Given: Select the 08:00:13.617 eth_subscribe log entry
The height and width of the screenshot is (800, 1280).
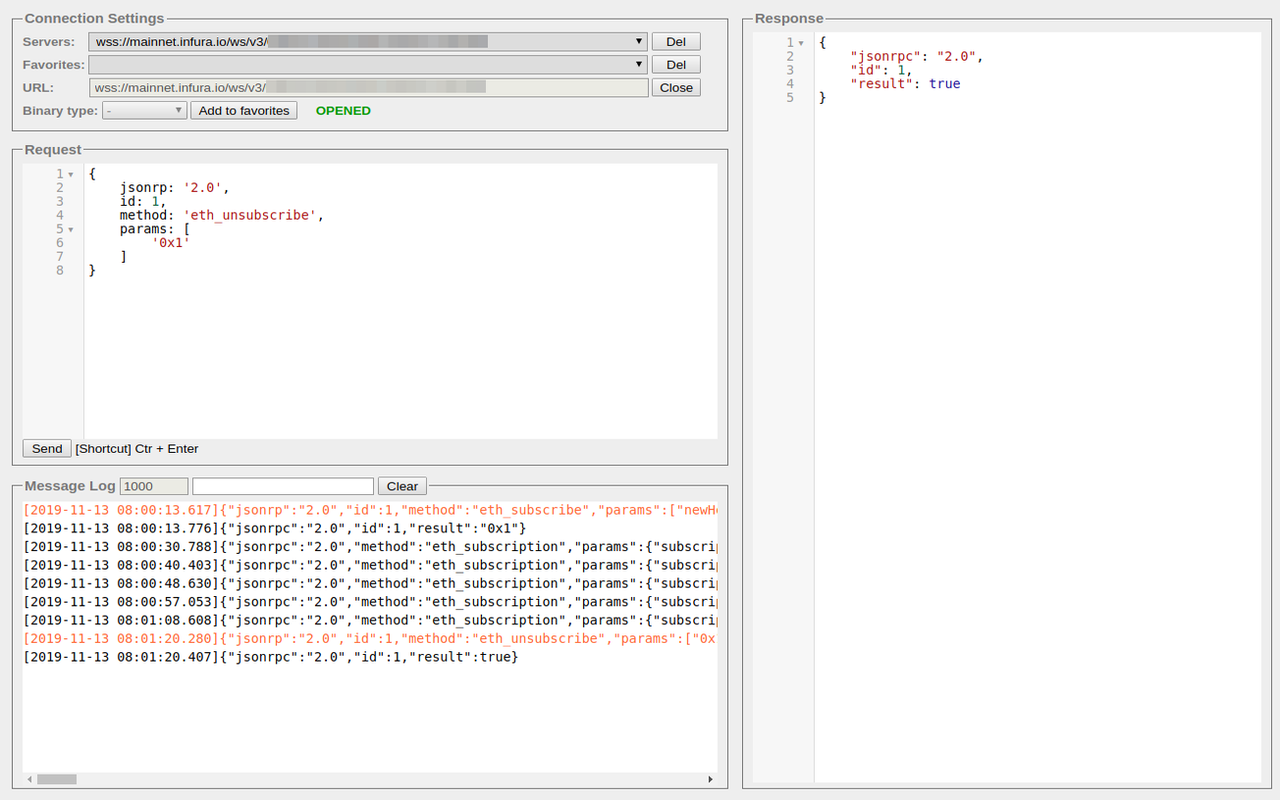Looking at the screenshot, I should coord(370,510).
